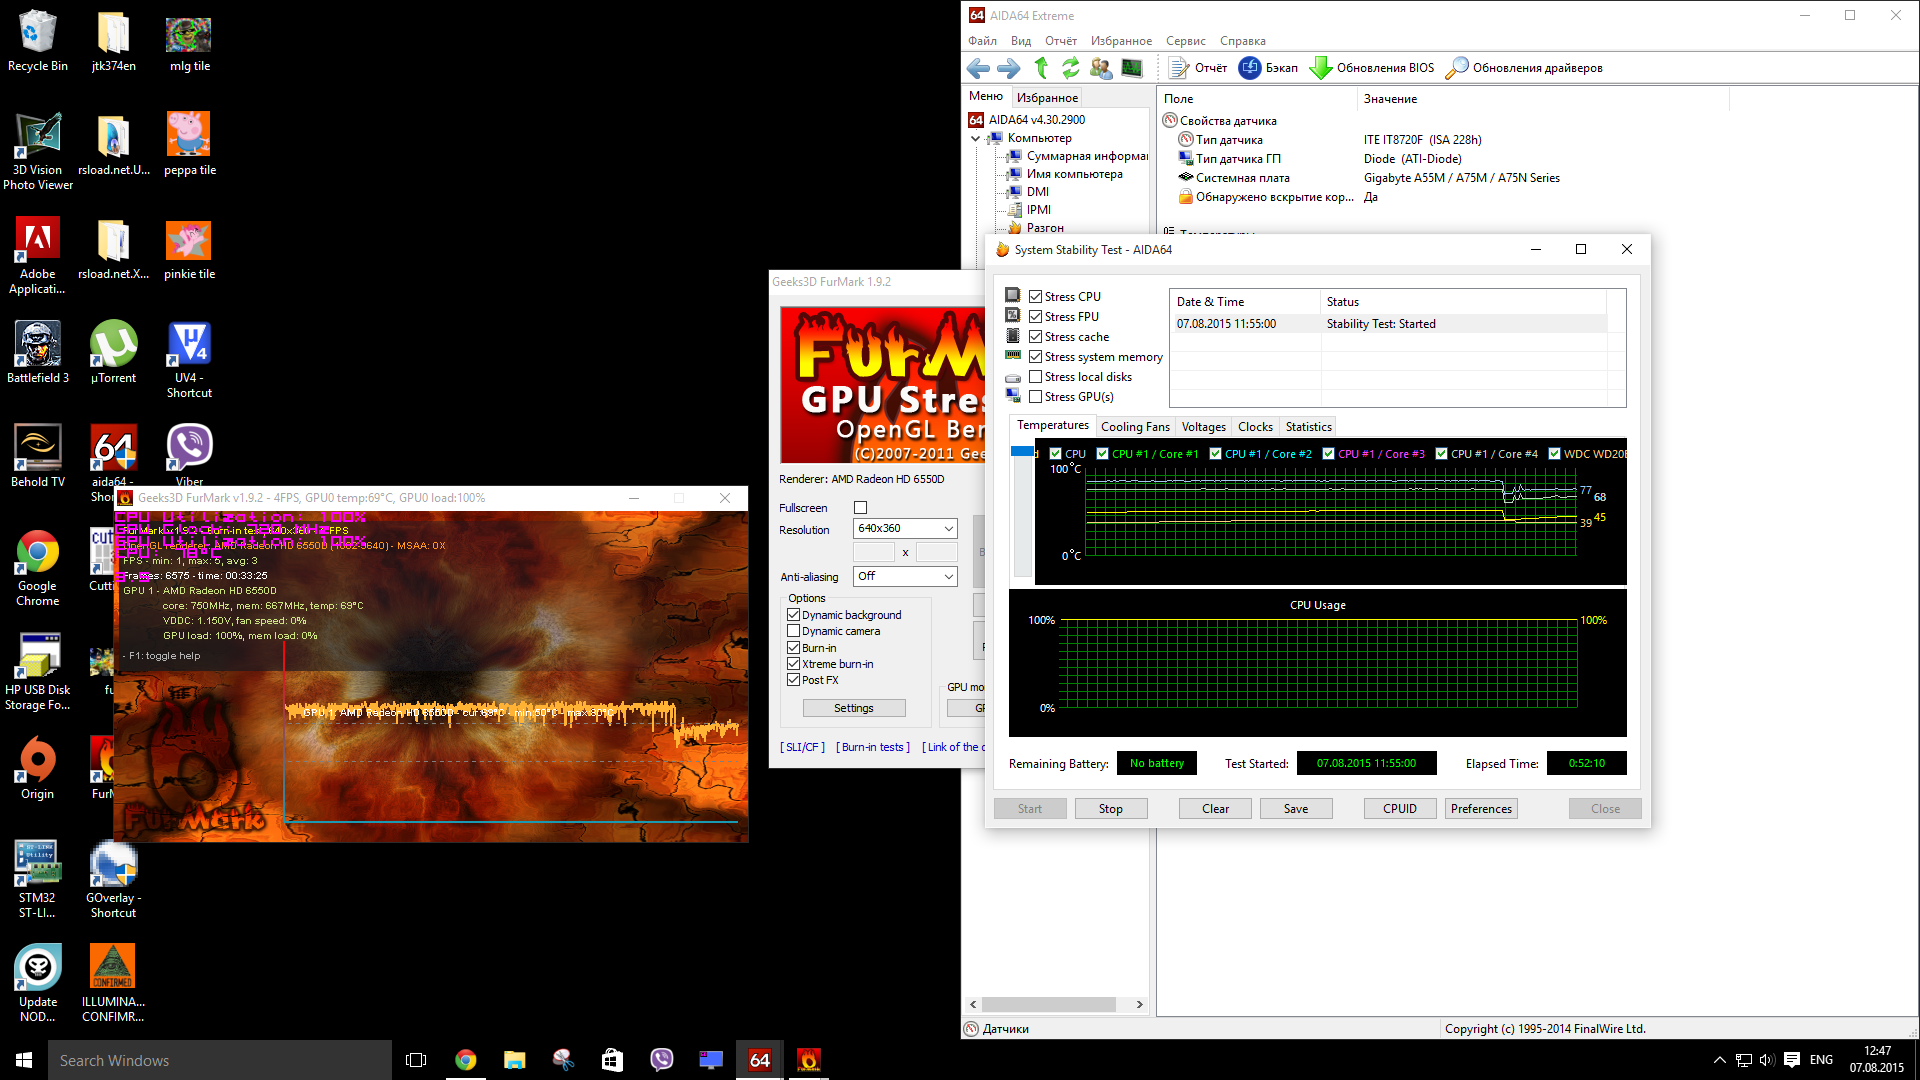Click the green up arrow toolbar icon
This screenshot has height=1080, width=1920.
[x=1041, y=68]
